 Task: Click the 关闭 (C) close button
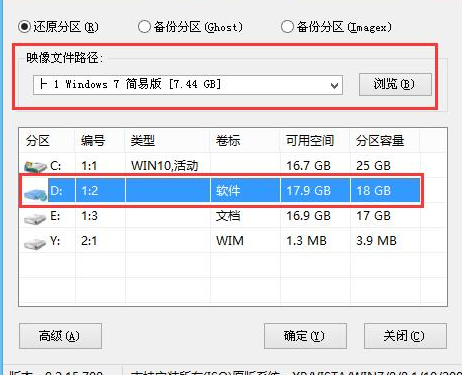405,336
